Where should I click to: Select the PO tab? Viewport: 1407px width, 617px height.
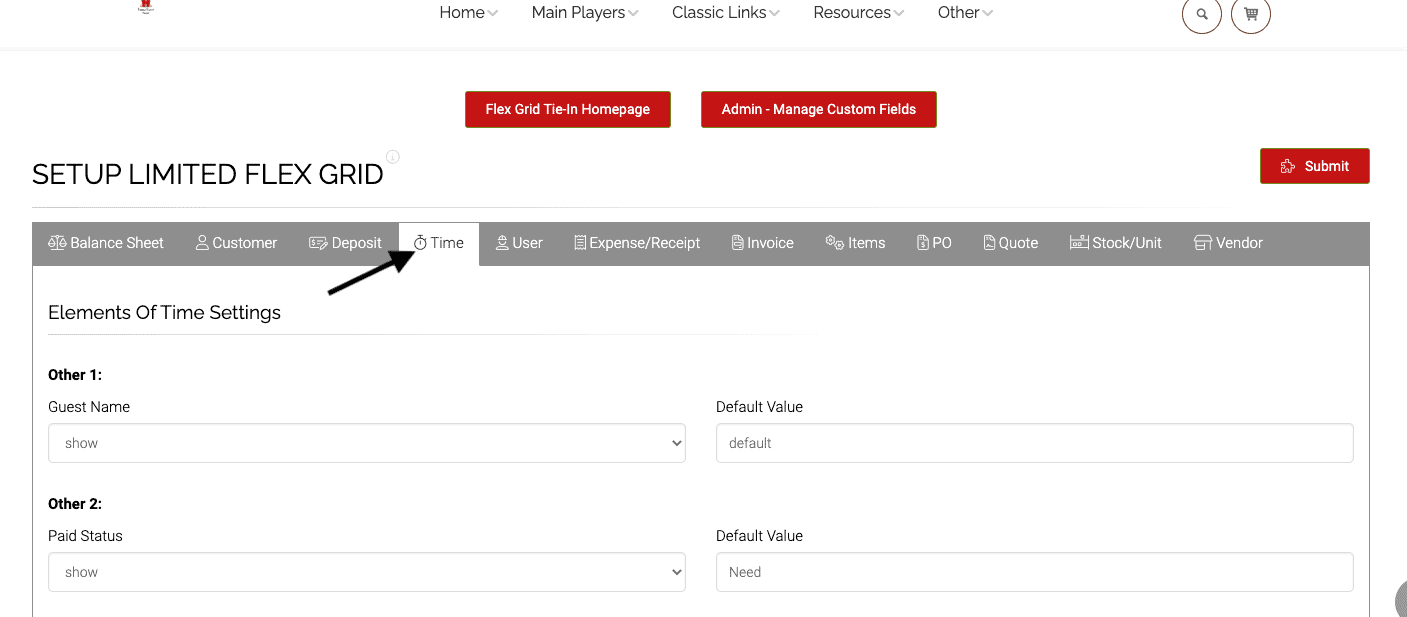pos(934,243)
